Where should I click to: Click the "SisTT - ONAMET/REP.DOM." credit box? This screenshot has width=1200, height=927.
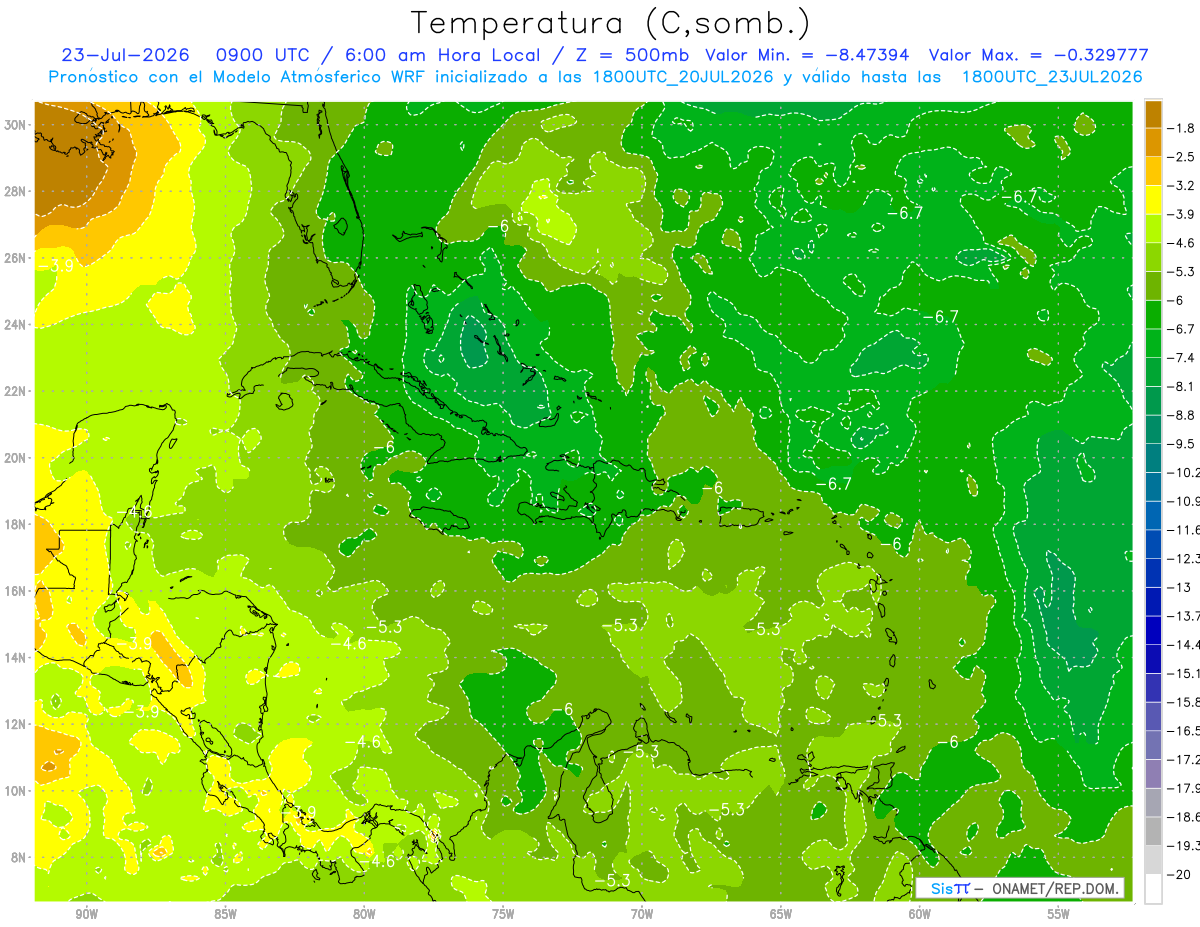(1019, 888)
